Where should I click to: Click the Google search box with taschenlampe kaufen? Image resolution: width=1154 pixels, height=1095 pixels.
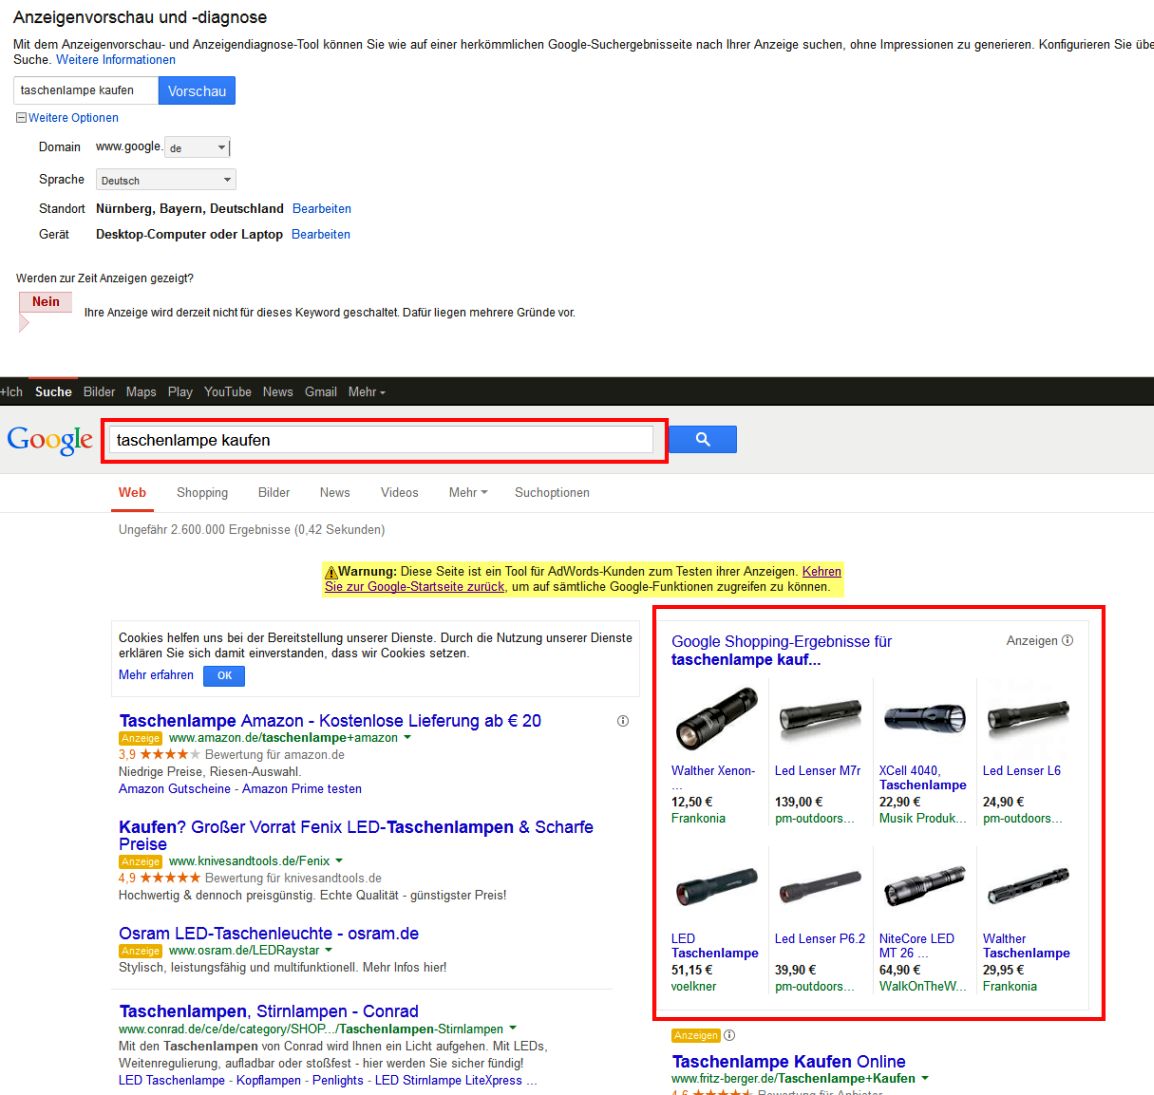(x=381, y=440)
